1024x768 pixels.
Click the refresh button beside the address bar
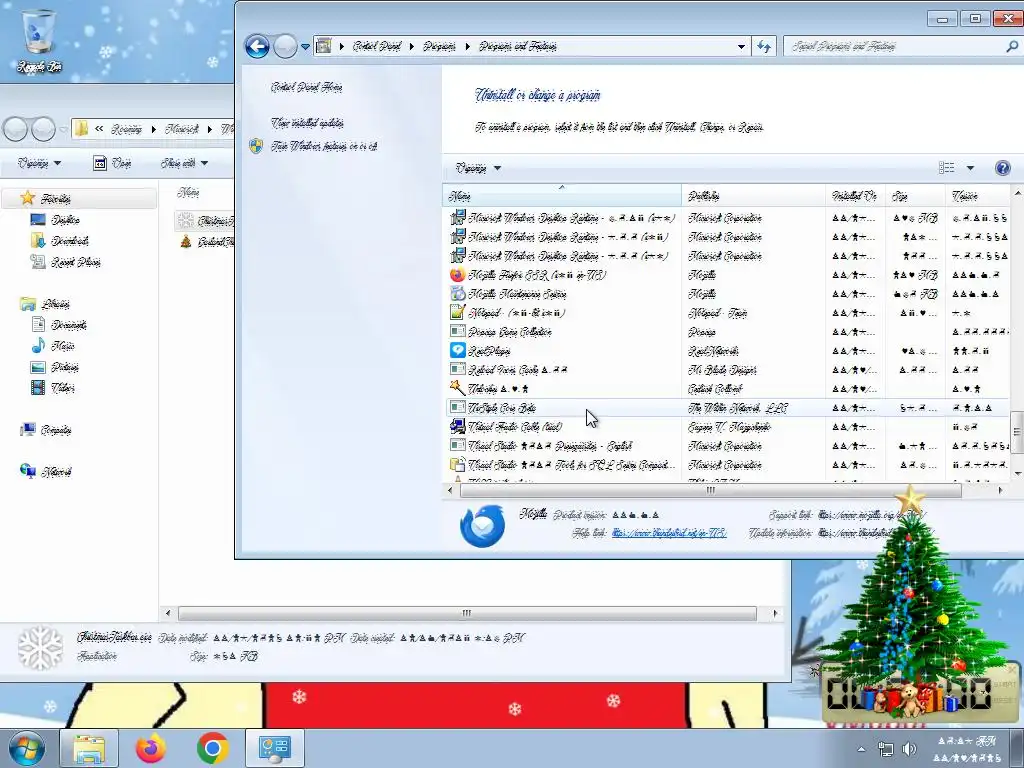764,46
